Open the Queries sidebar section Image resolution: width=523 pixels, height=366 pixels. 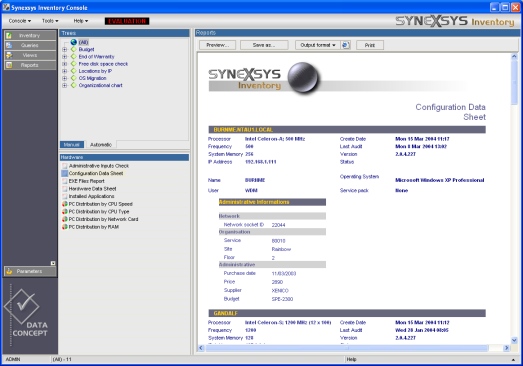coord(30,45)
